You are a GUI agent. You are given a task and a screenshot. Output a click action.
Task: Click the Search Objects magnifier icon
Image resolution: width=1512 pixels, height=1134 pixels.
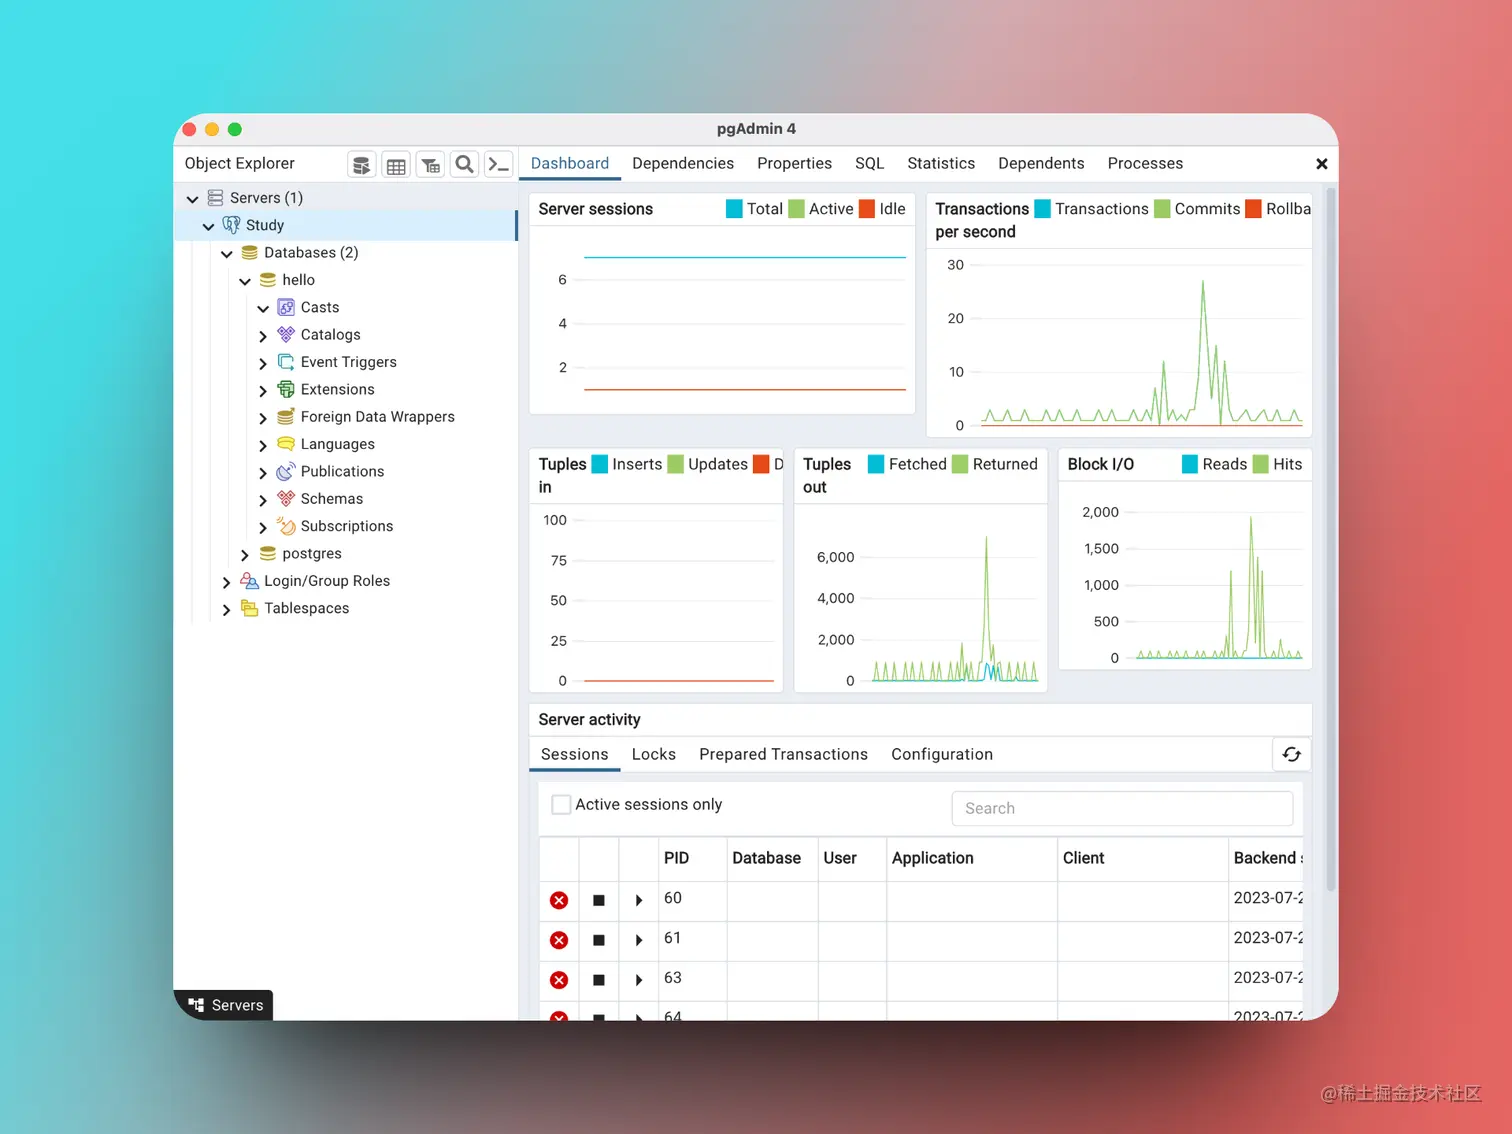[464, 165]
